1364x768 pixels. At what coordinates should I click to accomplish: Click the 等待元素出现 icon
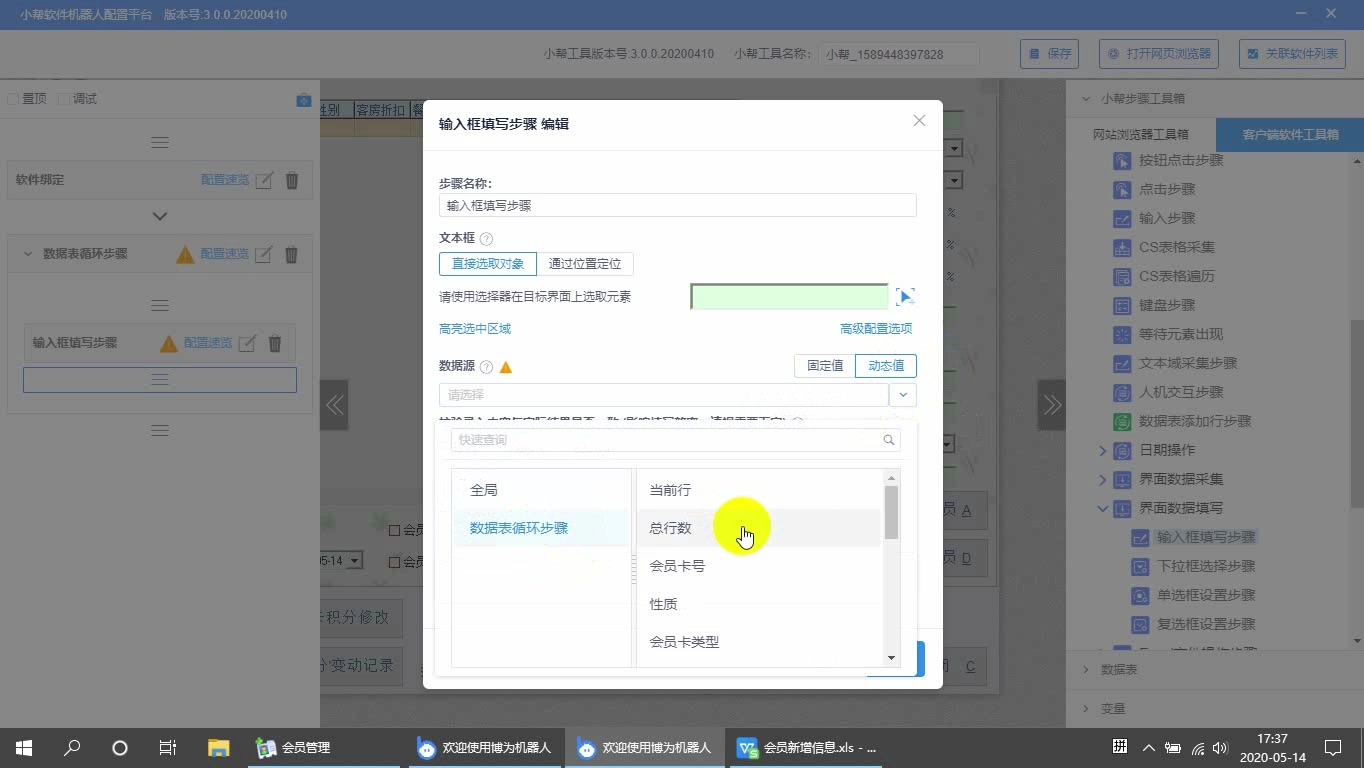pyautogui.click(x=1122, y=334)
